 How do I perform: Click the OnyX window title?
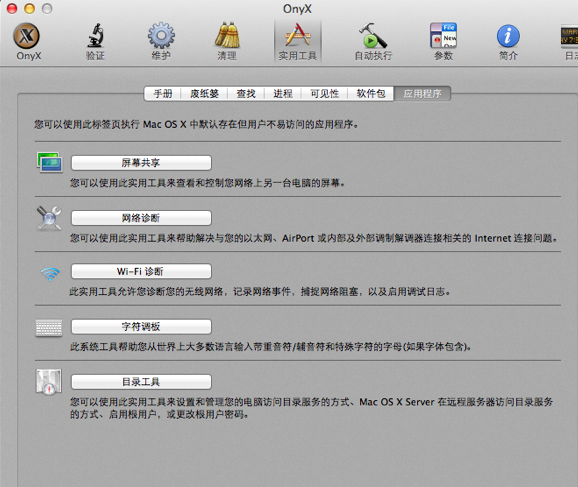tap(297, 8)
